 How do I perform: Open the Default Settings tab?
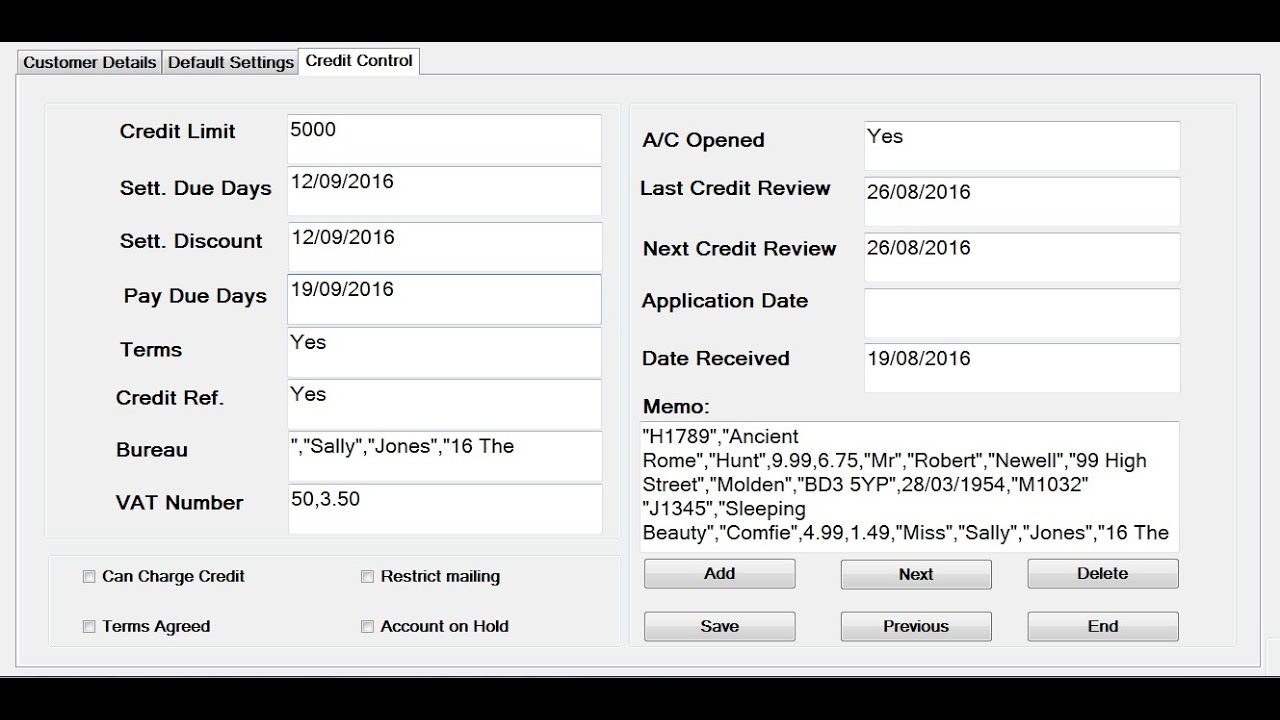pos(231,62)
